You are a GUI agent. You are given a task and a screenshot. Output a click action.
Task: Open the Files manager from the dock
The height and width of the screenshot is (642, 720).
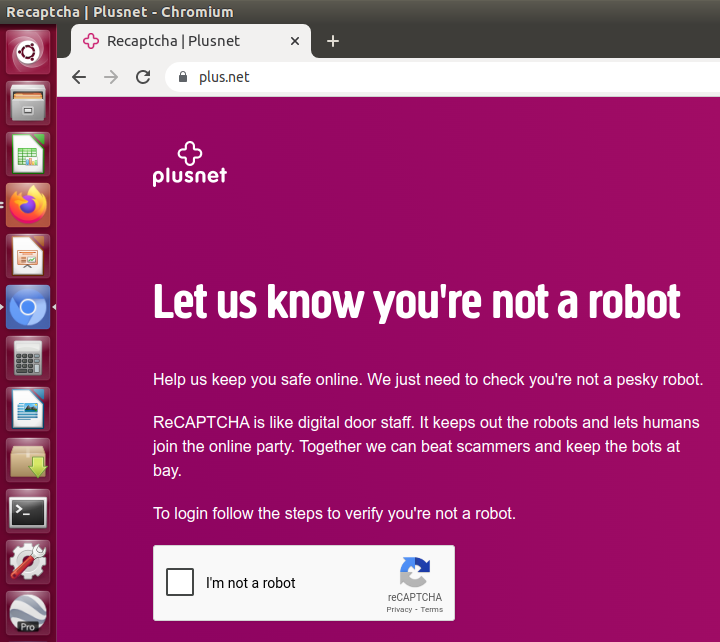click(28, 102)
